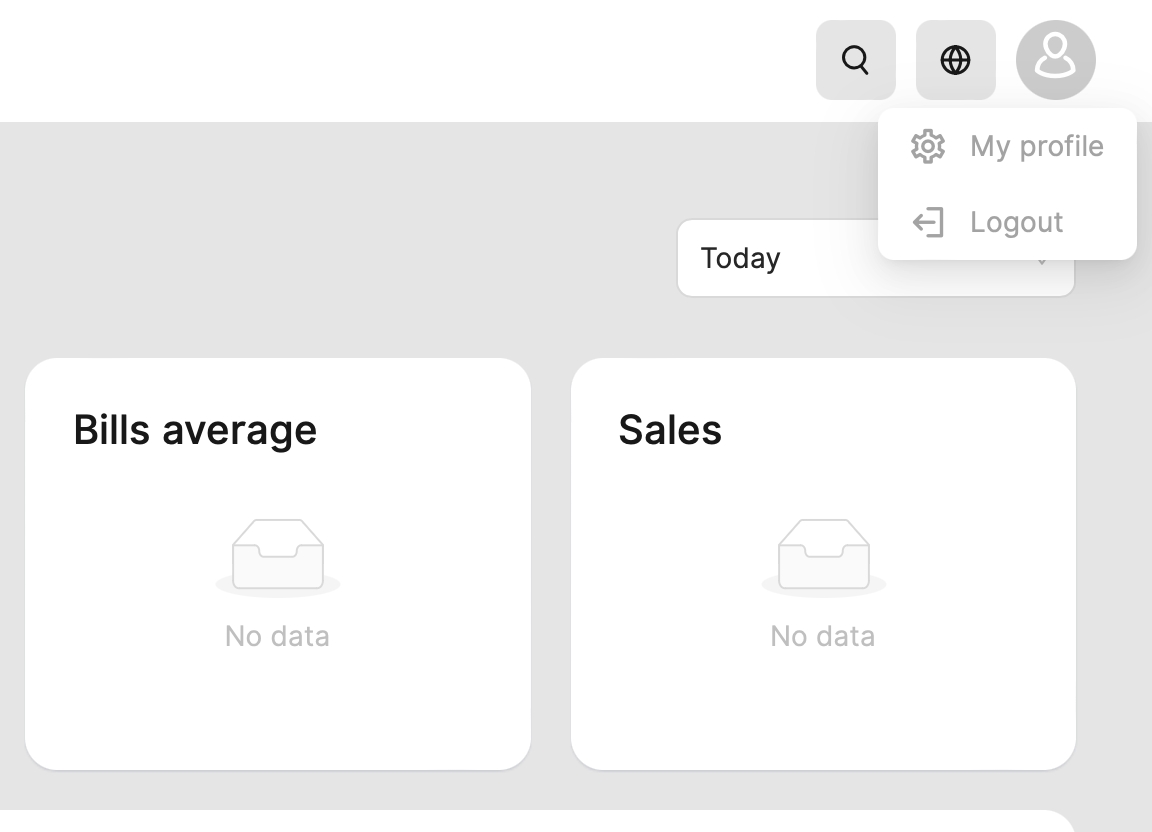Click the user avatar icon
Screen dimensions: 1152x832
1055,60
